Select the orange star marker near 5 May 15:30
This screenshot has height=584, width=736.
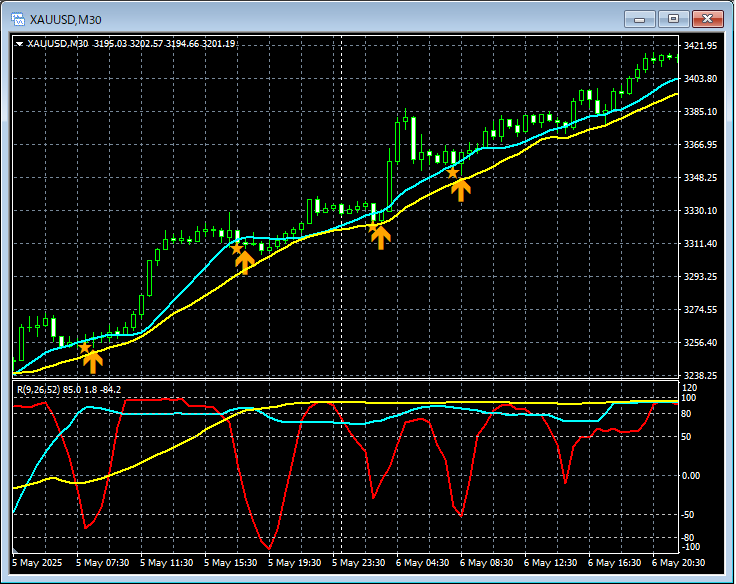236,248
